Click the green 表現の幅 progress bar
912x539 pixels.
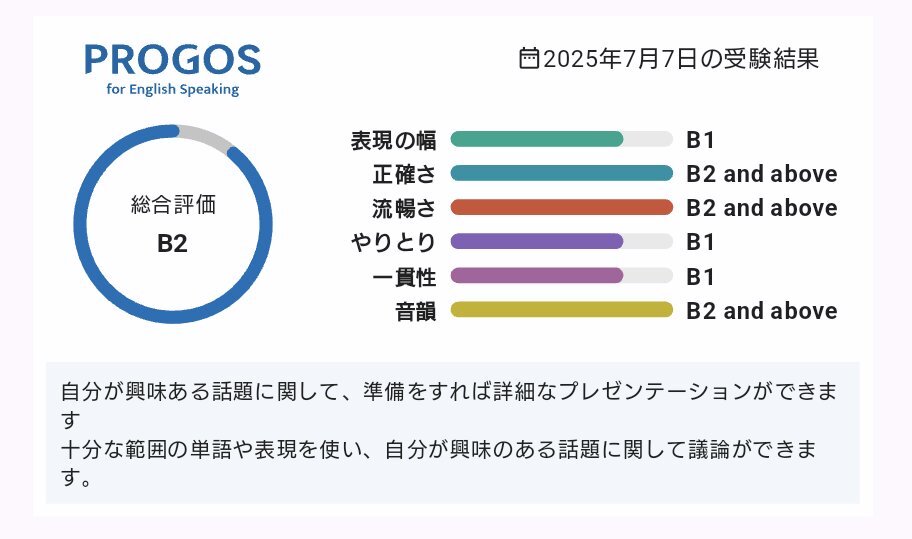562,139
